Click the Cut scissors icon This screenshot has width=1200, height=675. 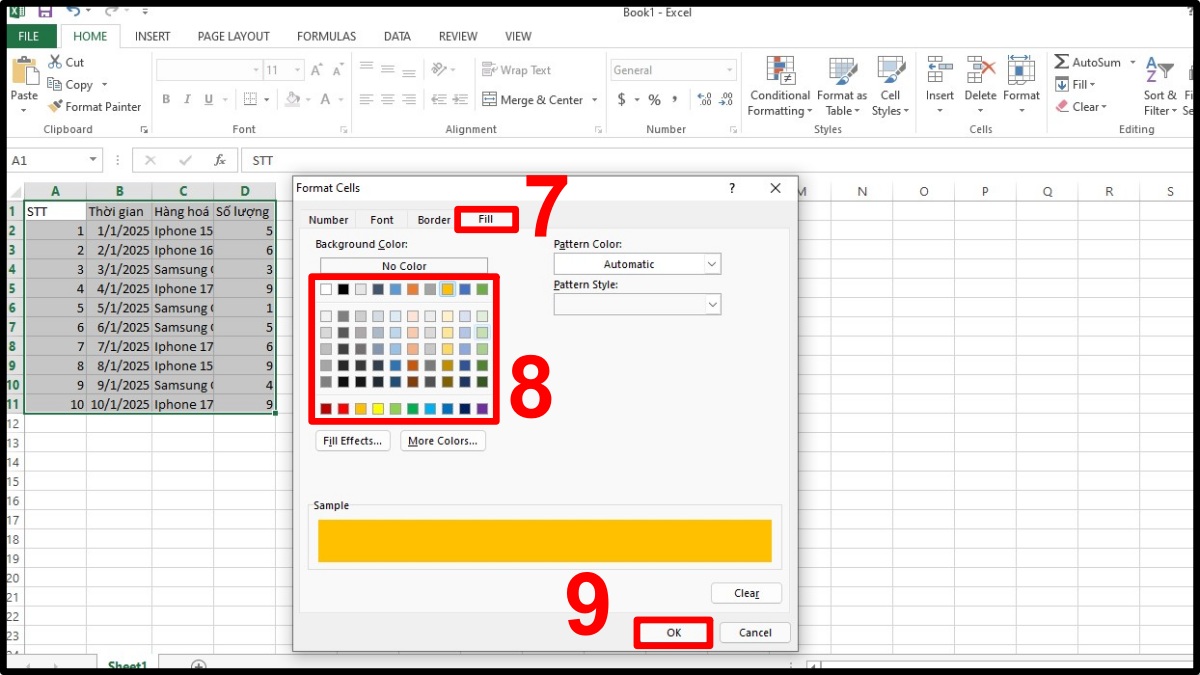(55, 62)
